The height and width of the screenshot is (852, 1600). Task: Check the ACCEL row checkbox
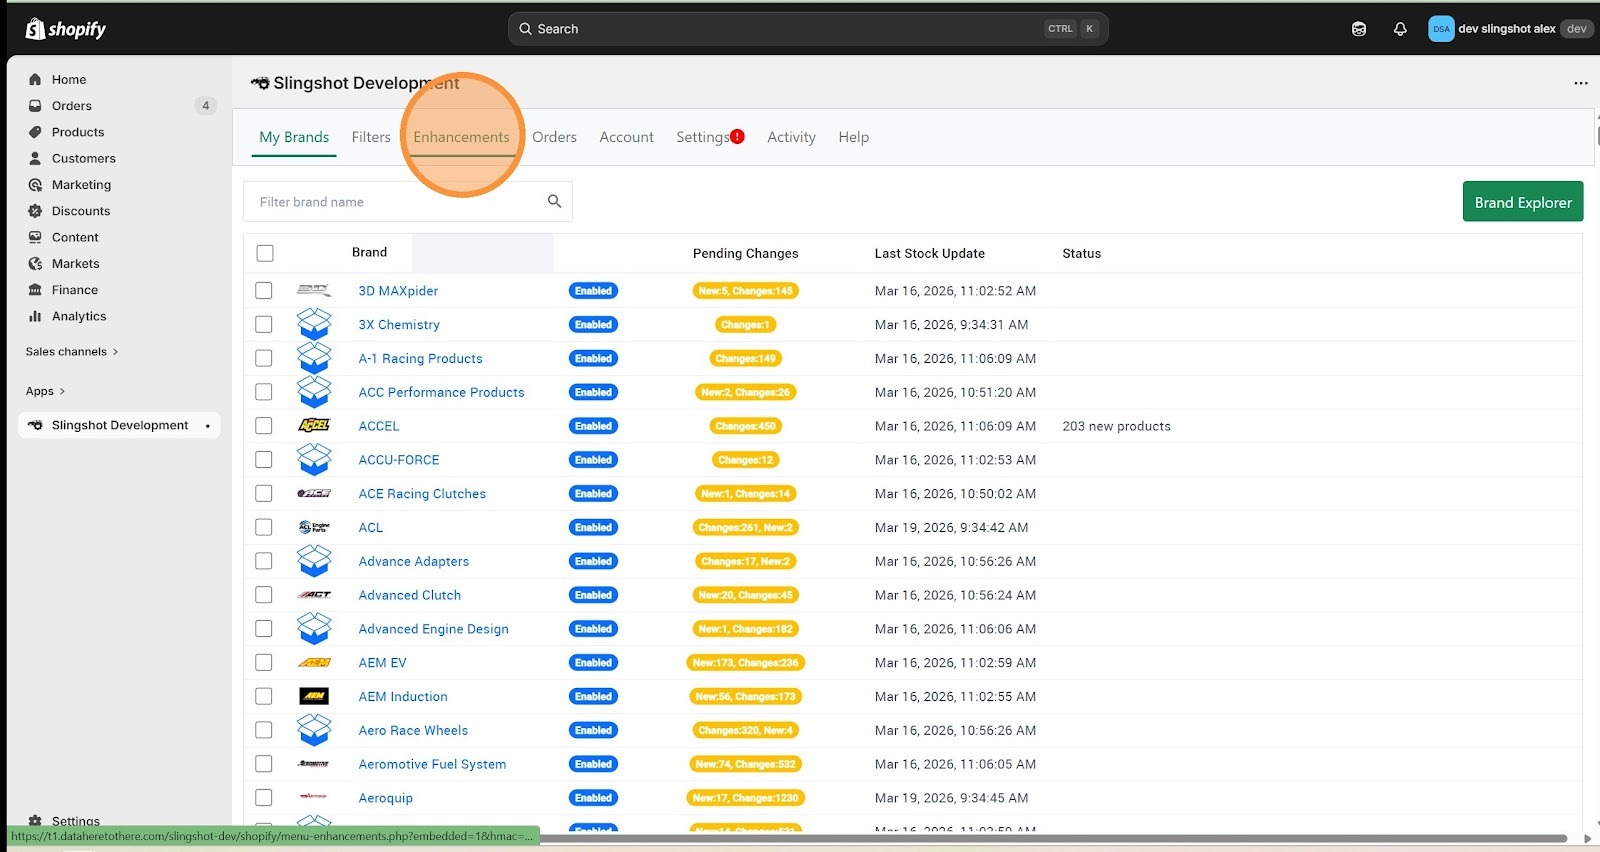point(264,426)
